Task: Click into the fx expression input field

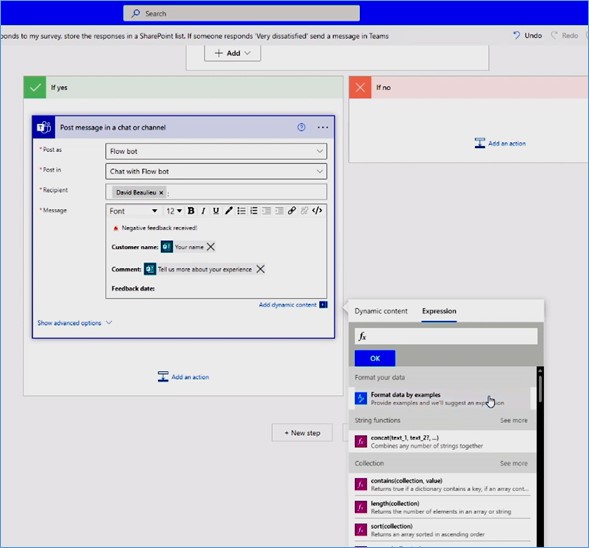Action: click(x=446, y=336)
